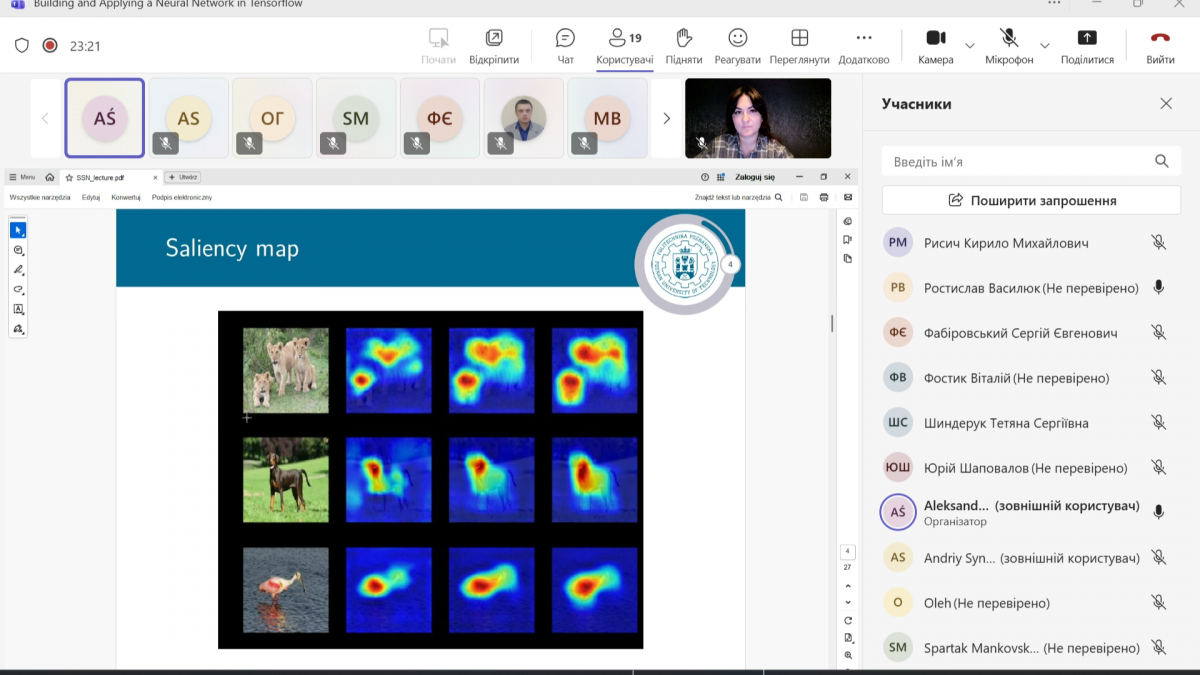The width and height of the screenshot is (1200, 675).
Task: Open the Edytuj menu in PDF viewer
Action: tap(91, 198)
